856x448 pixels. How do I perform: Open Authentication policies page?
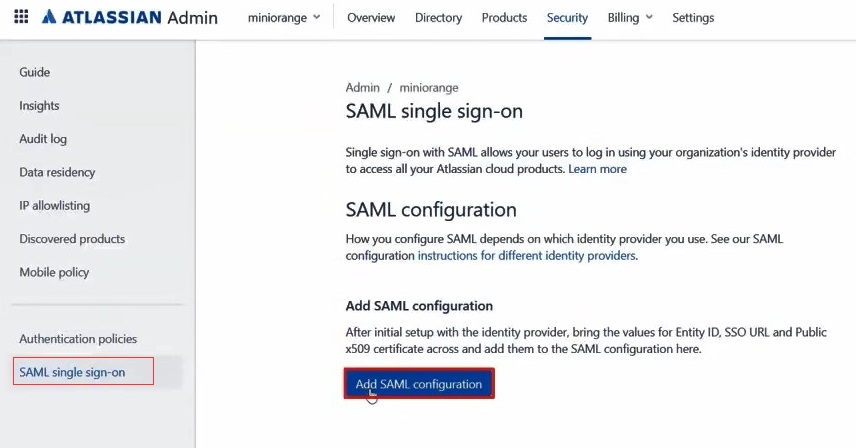[x=78, y=339]
